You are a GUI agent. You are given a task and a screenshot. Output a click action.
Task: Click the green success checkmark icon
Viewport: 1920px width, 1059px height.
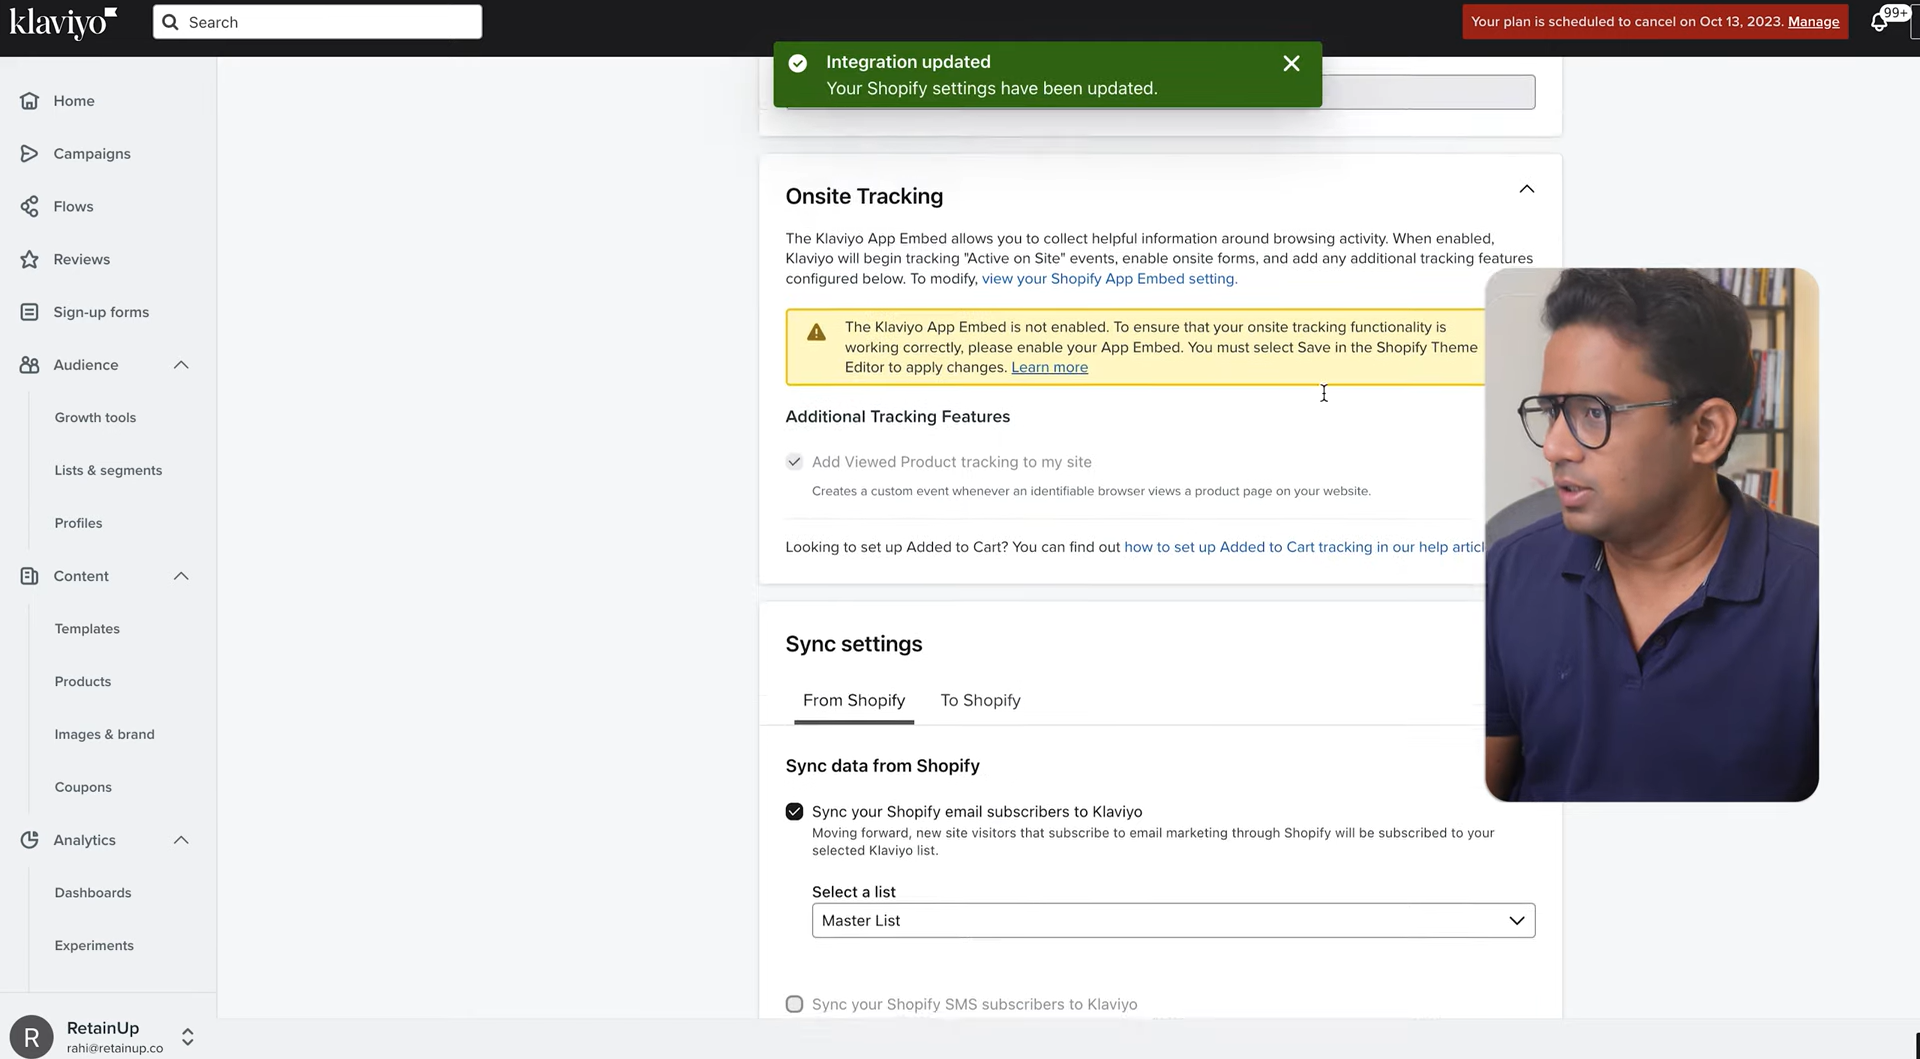click(x=798, y=63)
